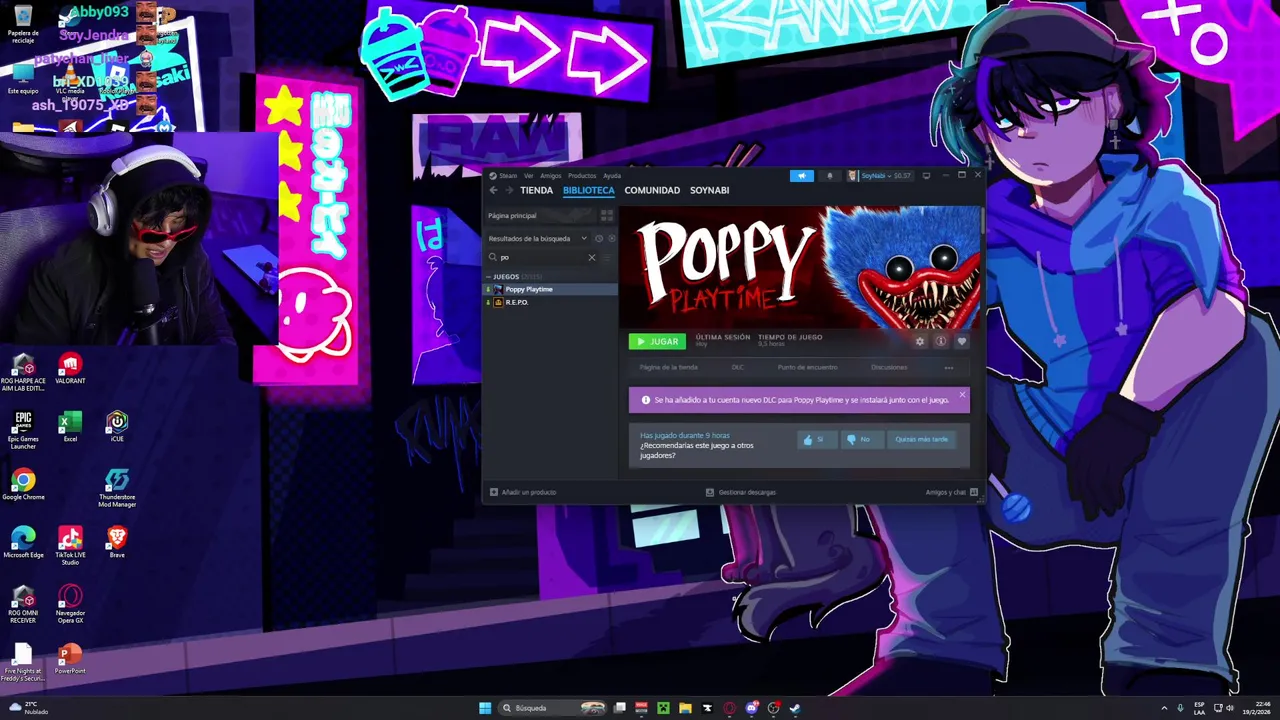This screenshot has height=720, width=1280.
Task: Click the Poppy Playtime hero banner
Action: pyautogui.click(x=800, y=267)
